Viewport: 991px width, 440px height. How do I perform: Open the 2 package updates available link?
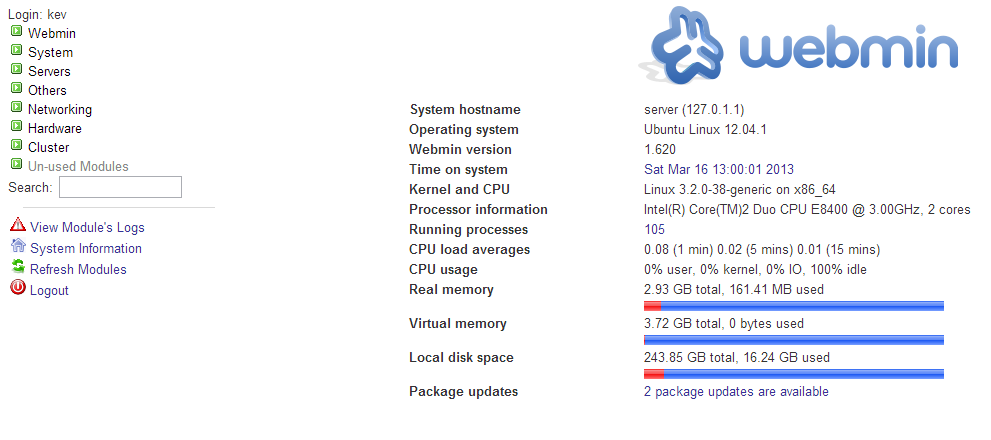click(x=736, y=391)
